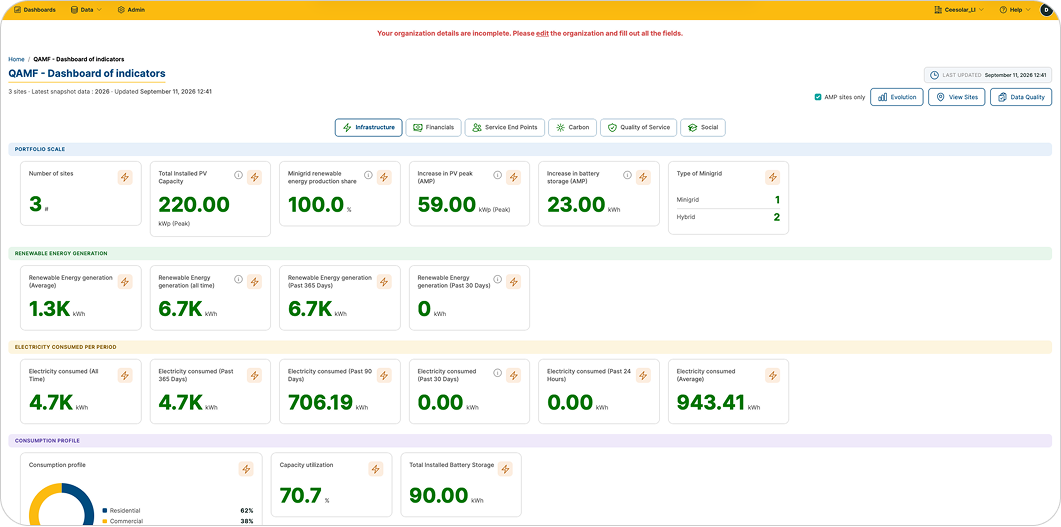Open the Admin menu item
1061x527 pixels.
click(x=131, y=10)
